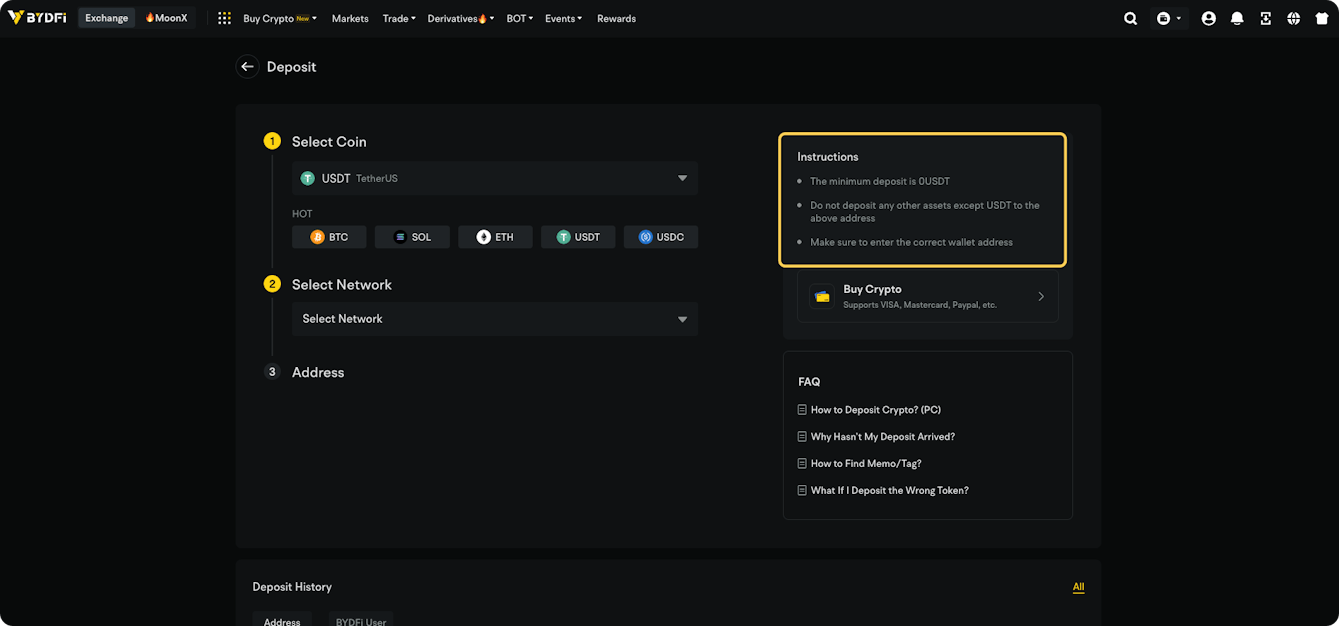Choose the SOL hot coin chip
The width and height of the screenshot is (1339, 626).
click(x=412, y=237)
